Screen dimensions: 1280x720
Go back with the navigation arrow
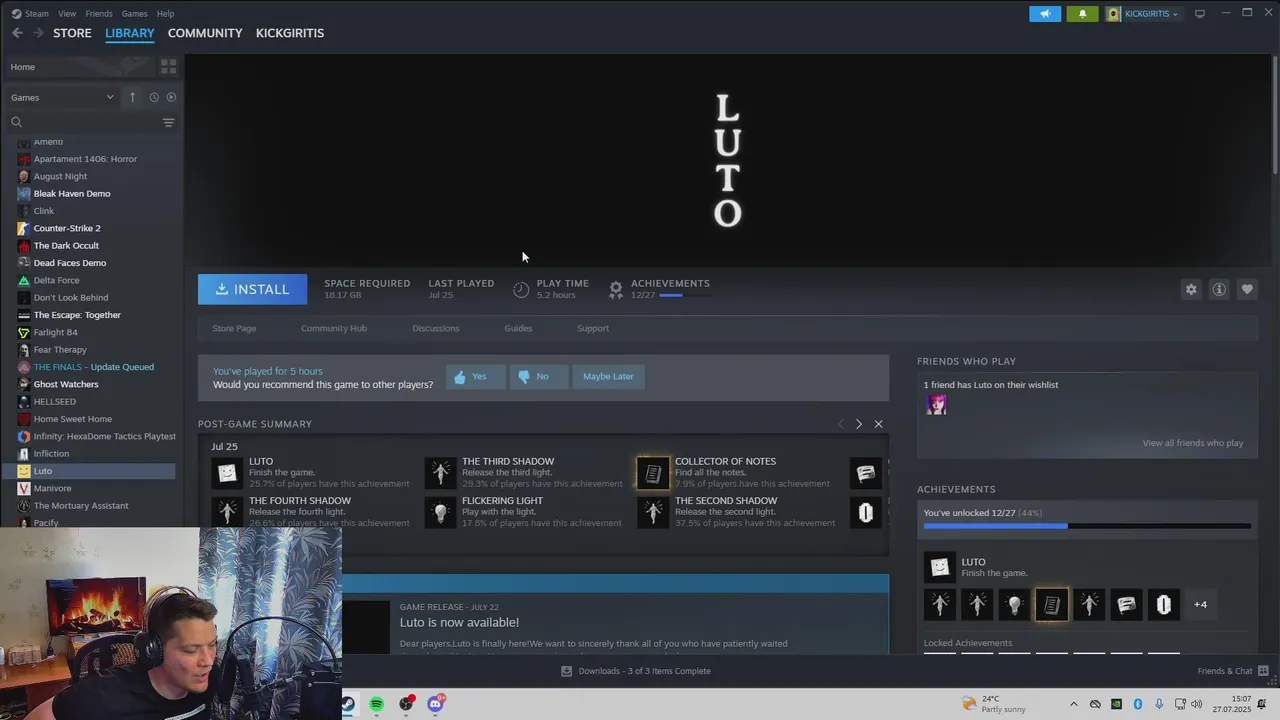17,33
